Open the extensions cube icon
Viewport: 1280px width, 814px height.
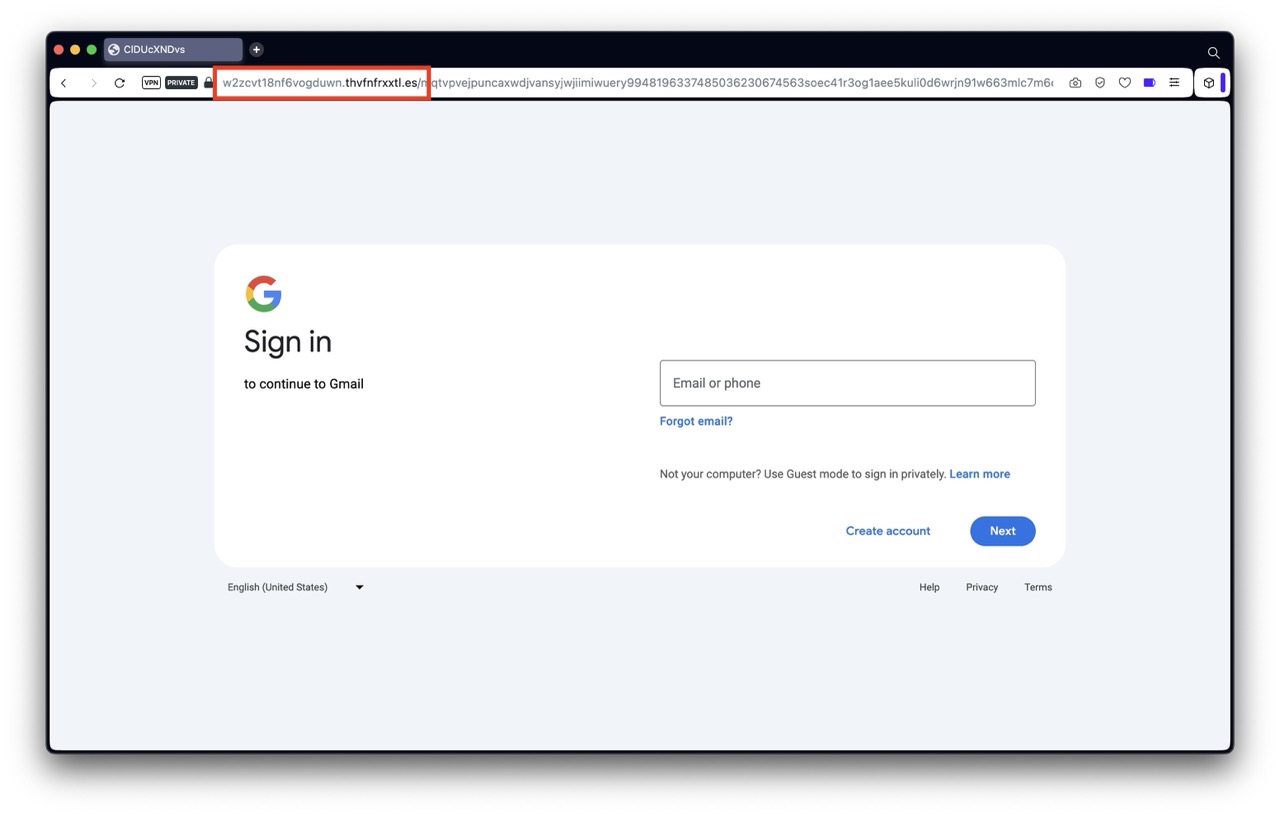point(1209,83)
